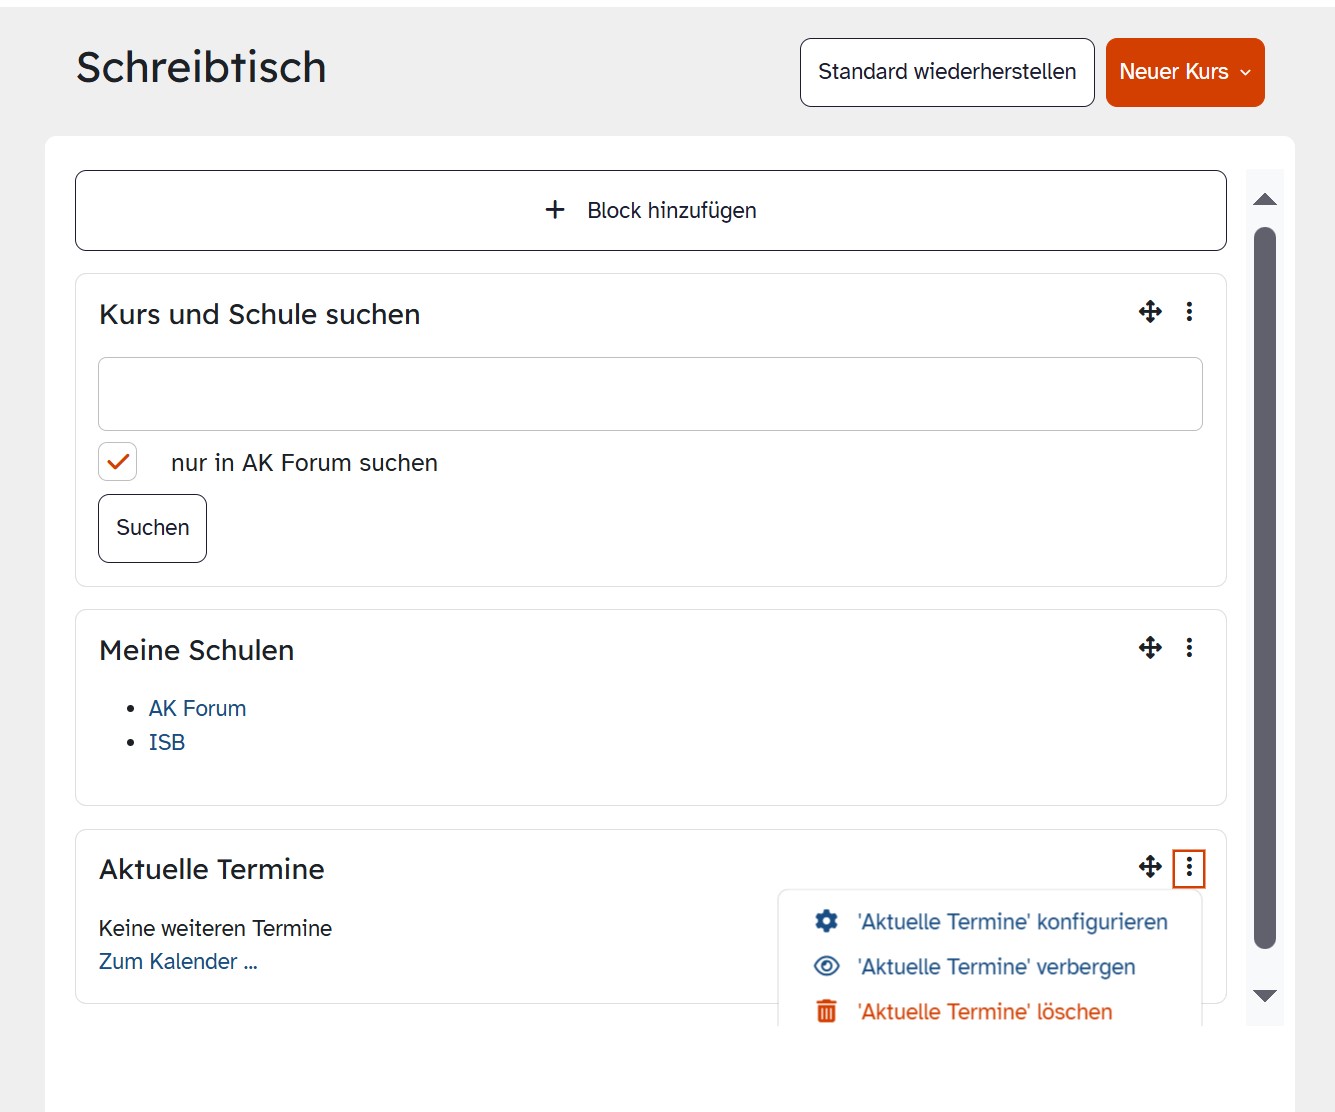1335x1112 pixels.
Task: Expand the Neuer Kurs dropdown
Action: coord(1185,72)
